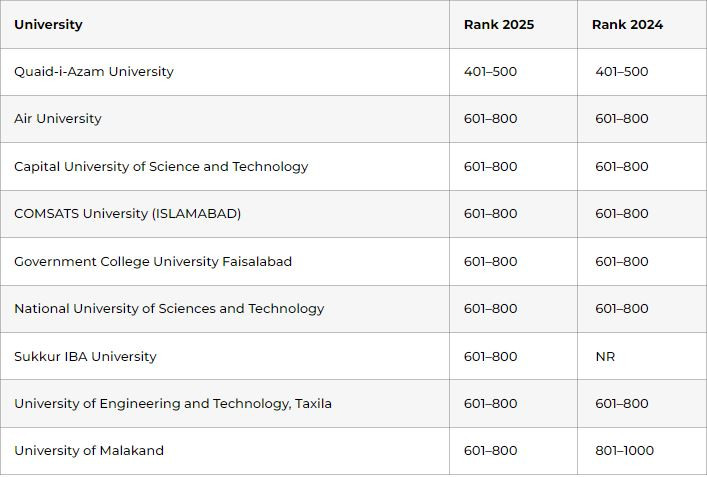707x477 pixels.
Task: Click Capital University of Science and Technology
Action: (161, 167)
